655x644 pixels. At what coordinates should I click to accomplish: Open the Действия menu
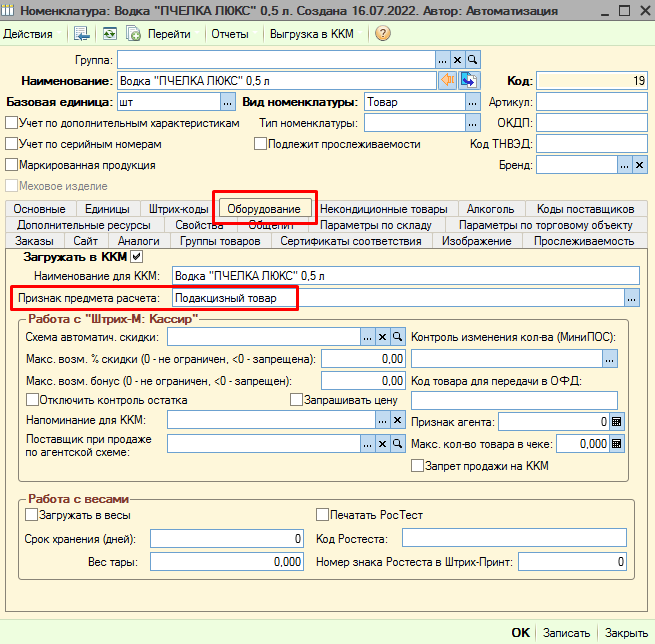click(28, 34)
